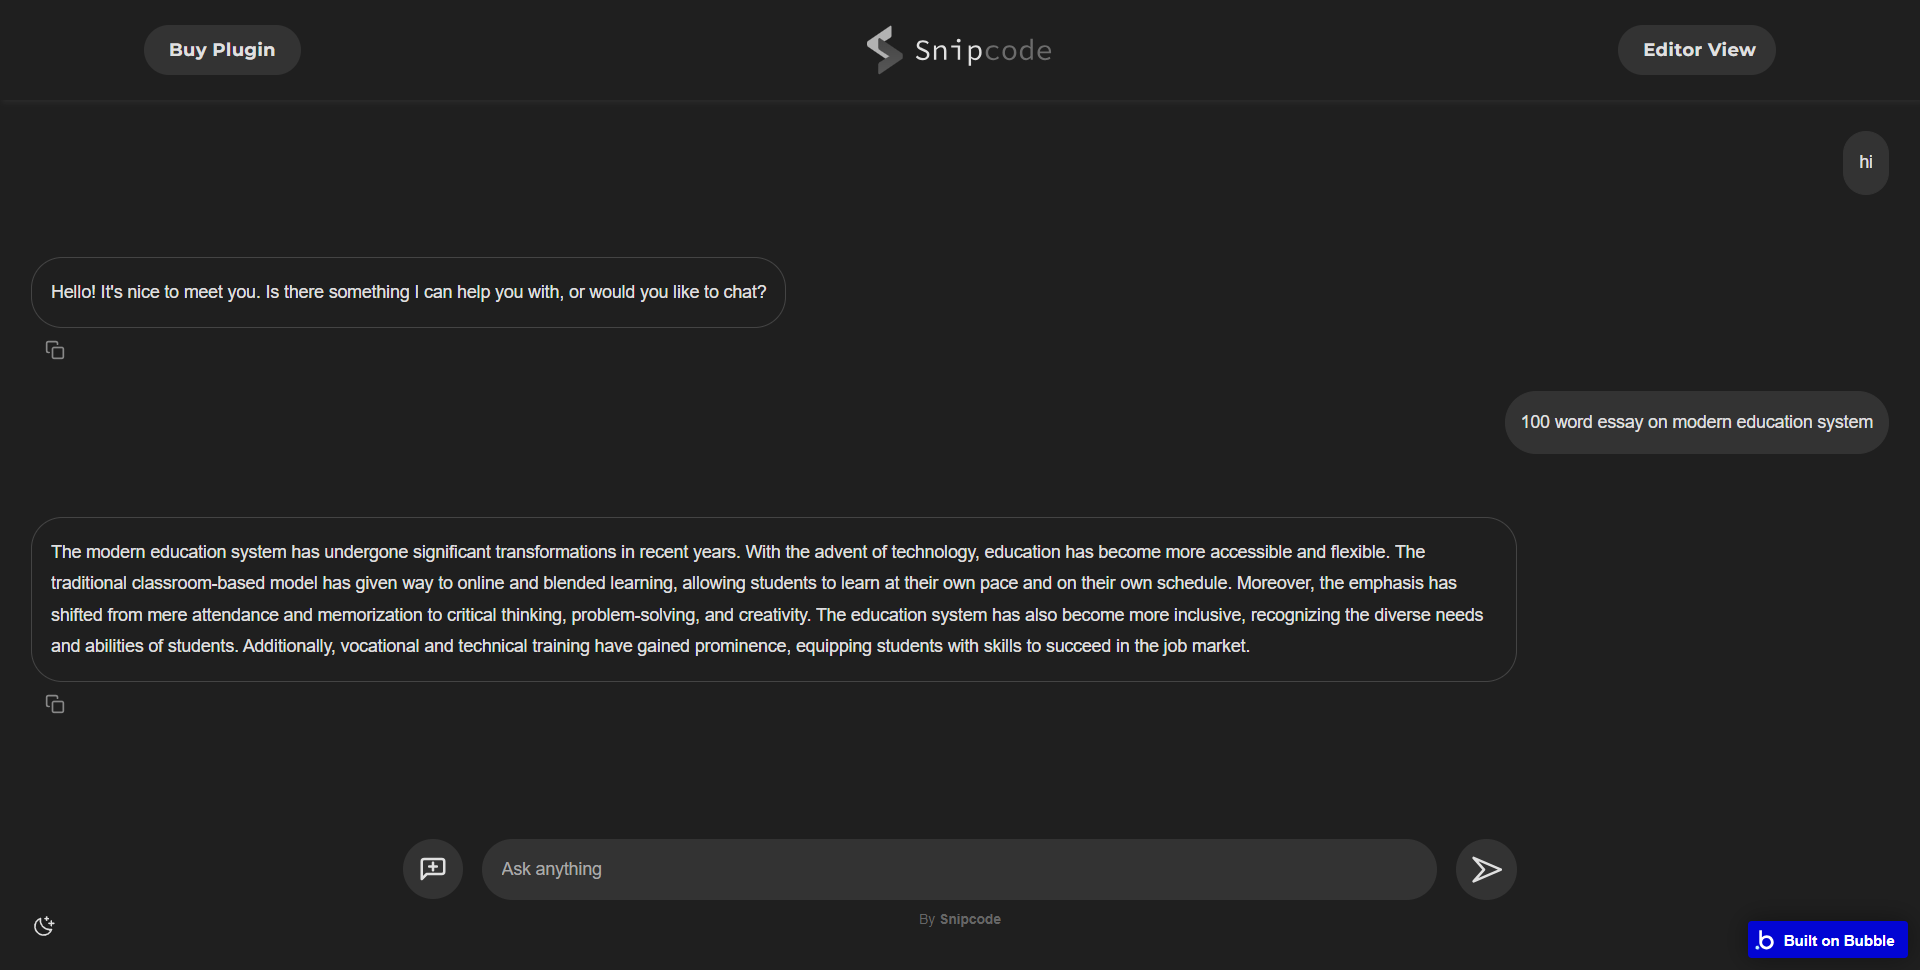This screenshot has width=1920, height=970.
Task: Click the Snipcode wordmark in the header
Action: 983,50
